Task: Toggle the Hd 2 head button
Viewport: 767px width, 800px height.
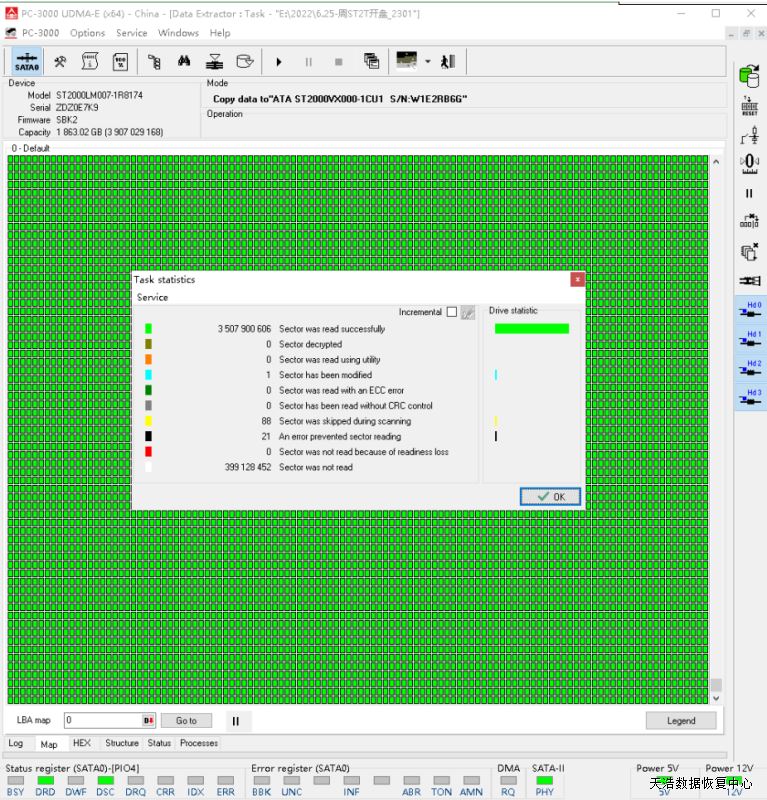Action: [750, 368]
